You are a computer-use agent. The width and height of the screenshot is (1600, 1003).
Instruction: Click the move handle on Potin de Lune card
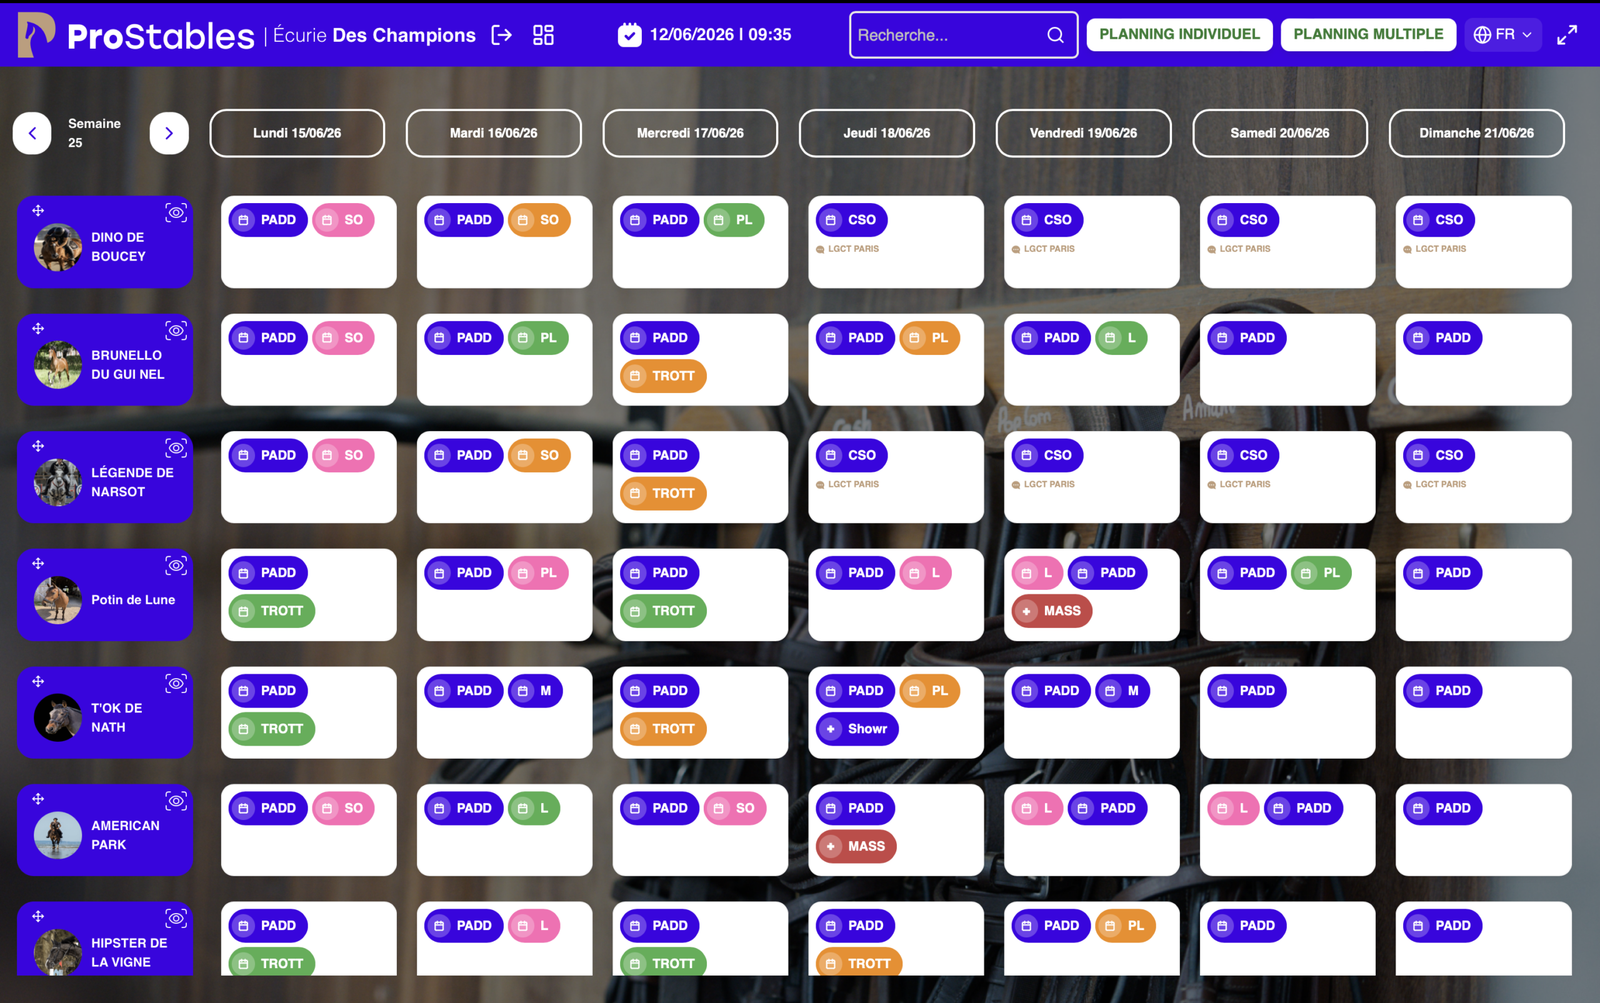[38, 564]
